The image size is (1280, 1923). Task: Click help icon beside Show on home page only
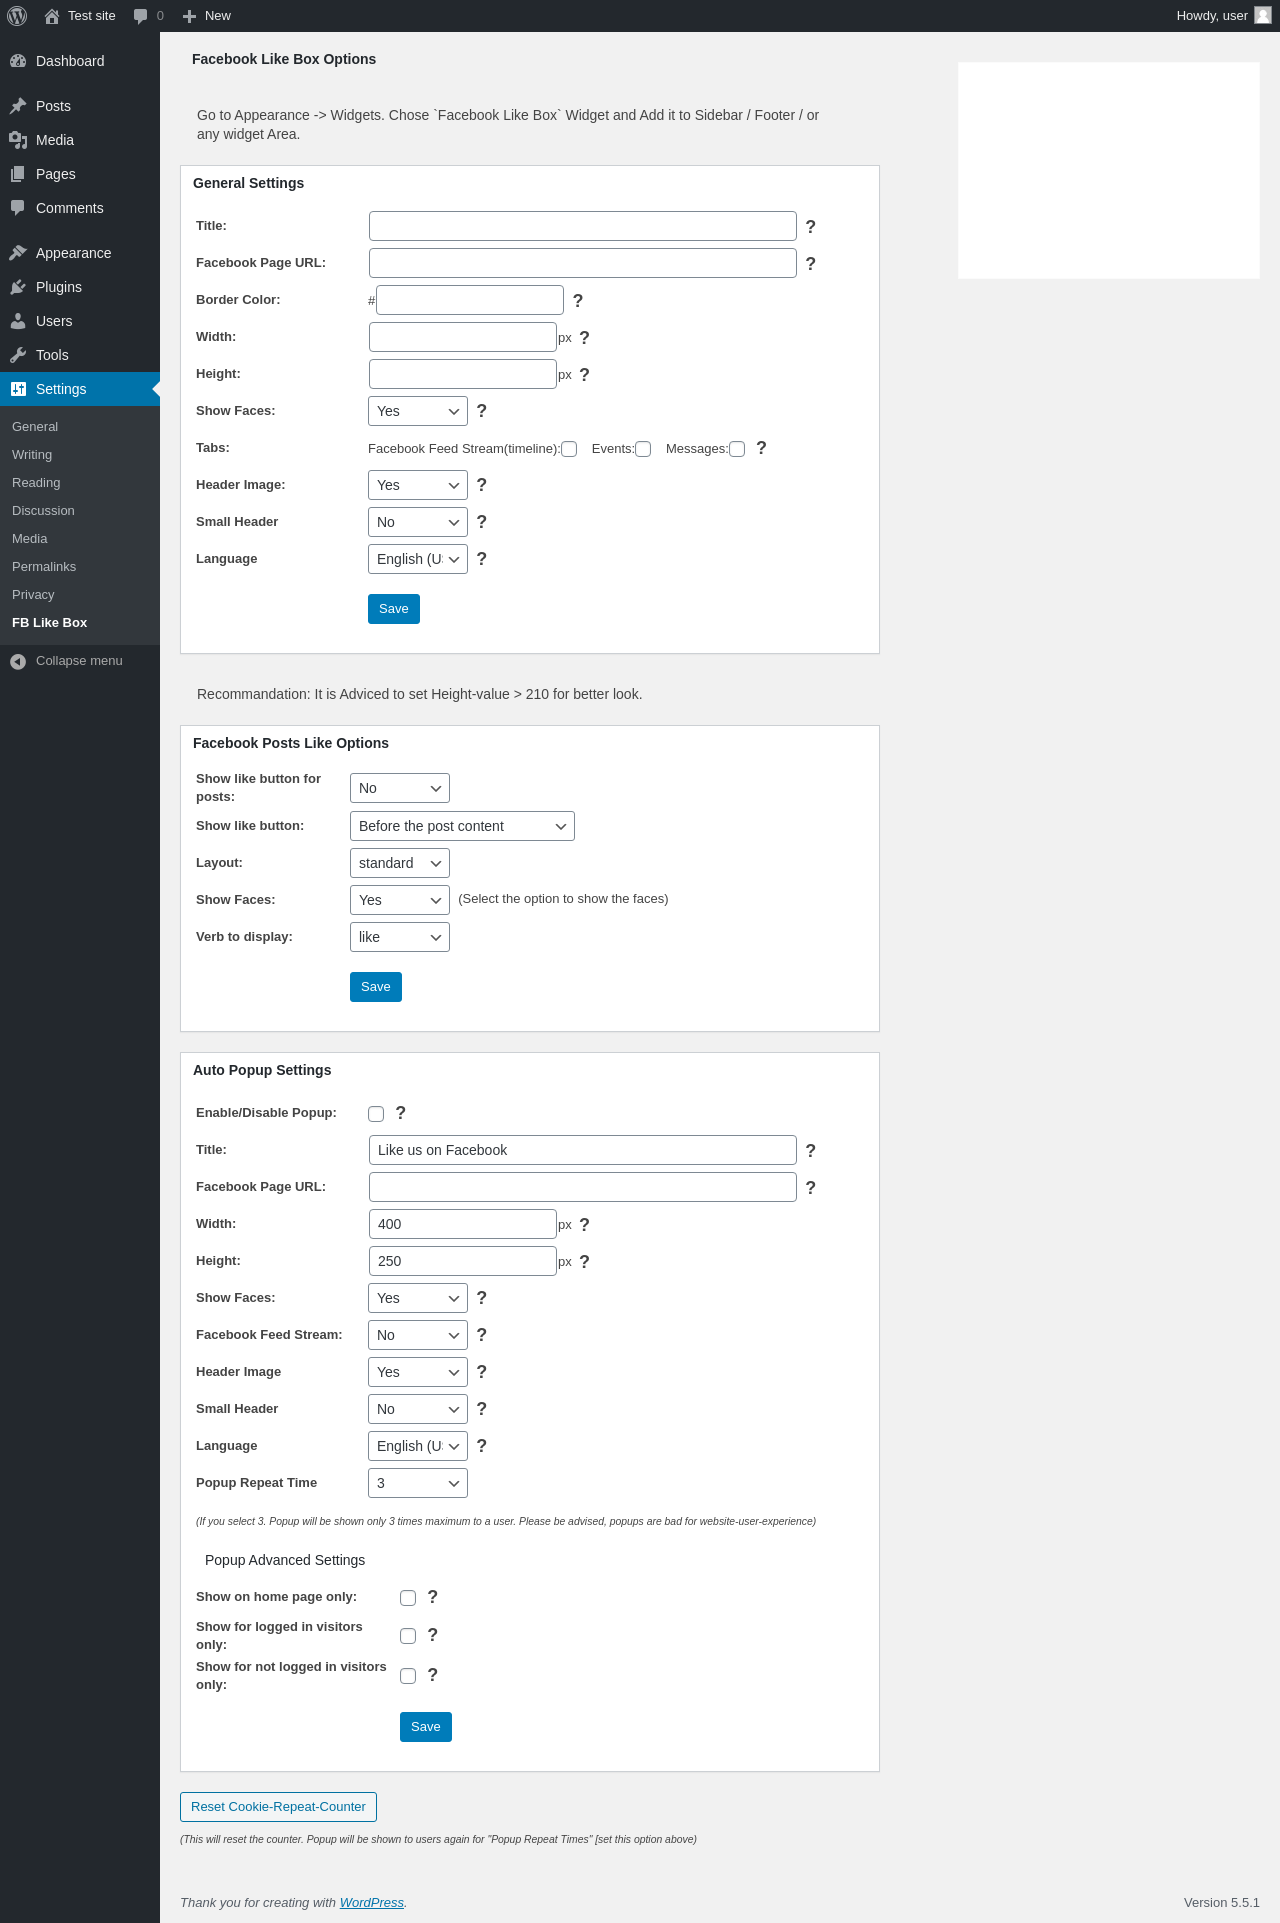[x=433, y=1597]
